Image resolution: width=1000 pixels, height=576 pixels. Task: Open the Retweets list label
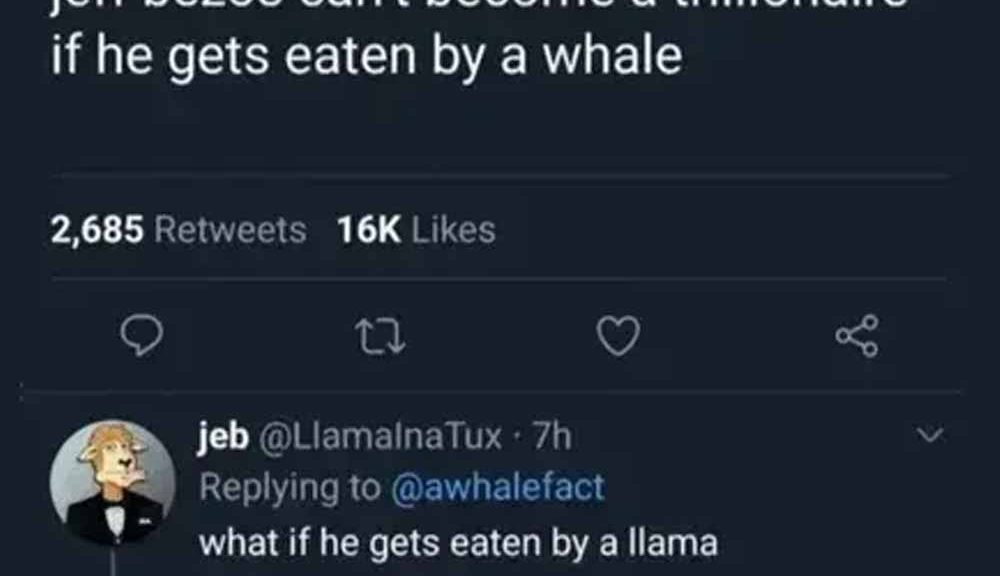click(231, 231)
